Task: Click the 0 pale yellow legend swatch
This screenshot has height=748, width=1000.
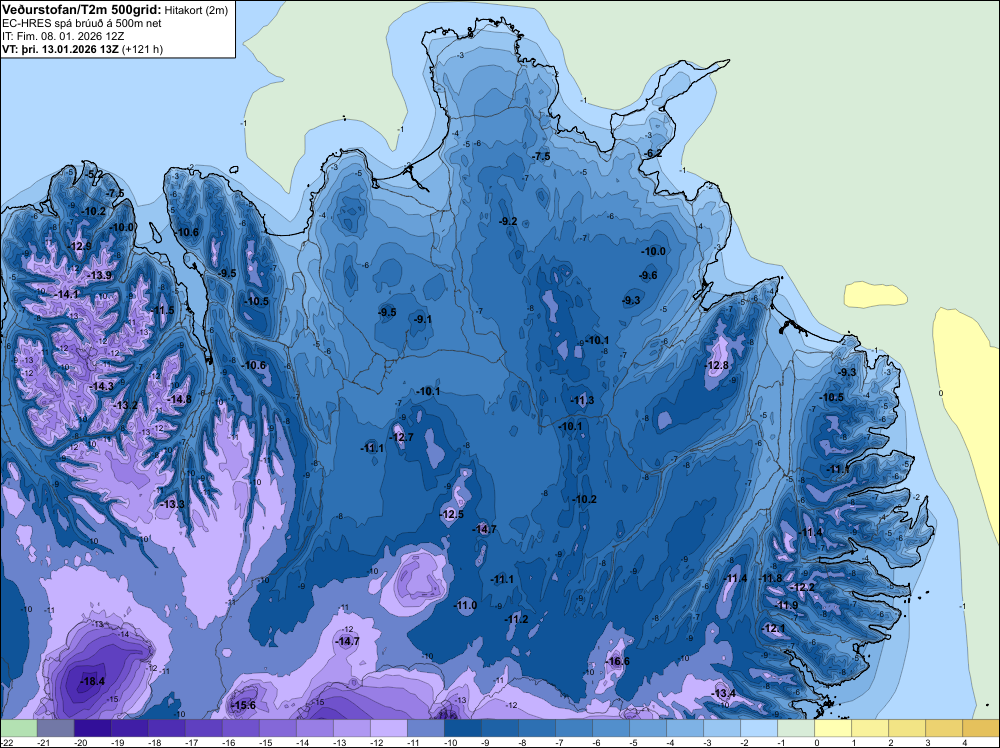Action: [832, 728]
